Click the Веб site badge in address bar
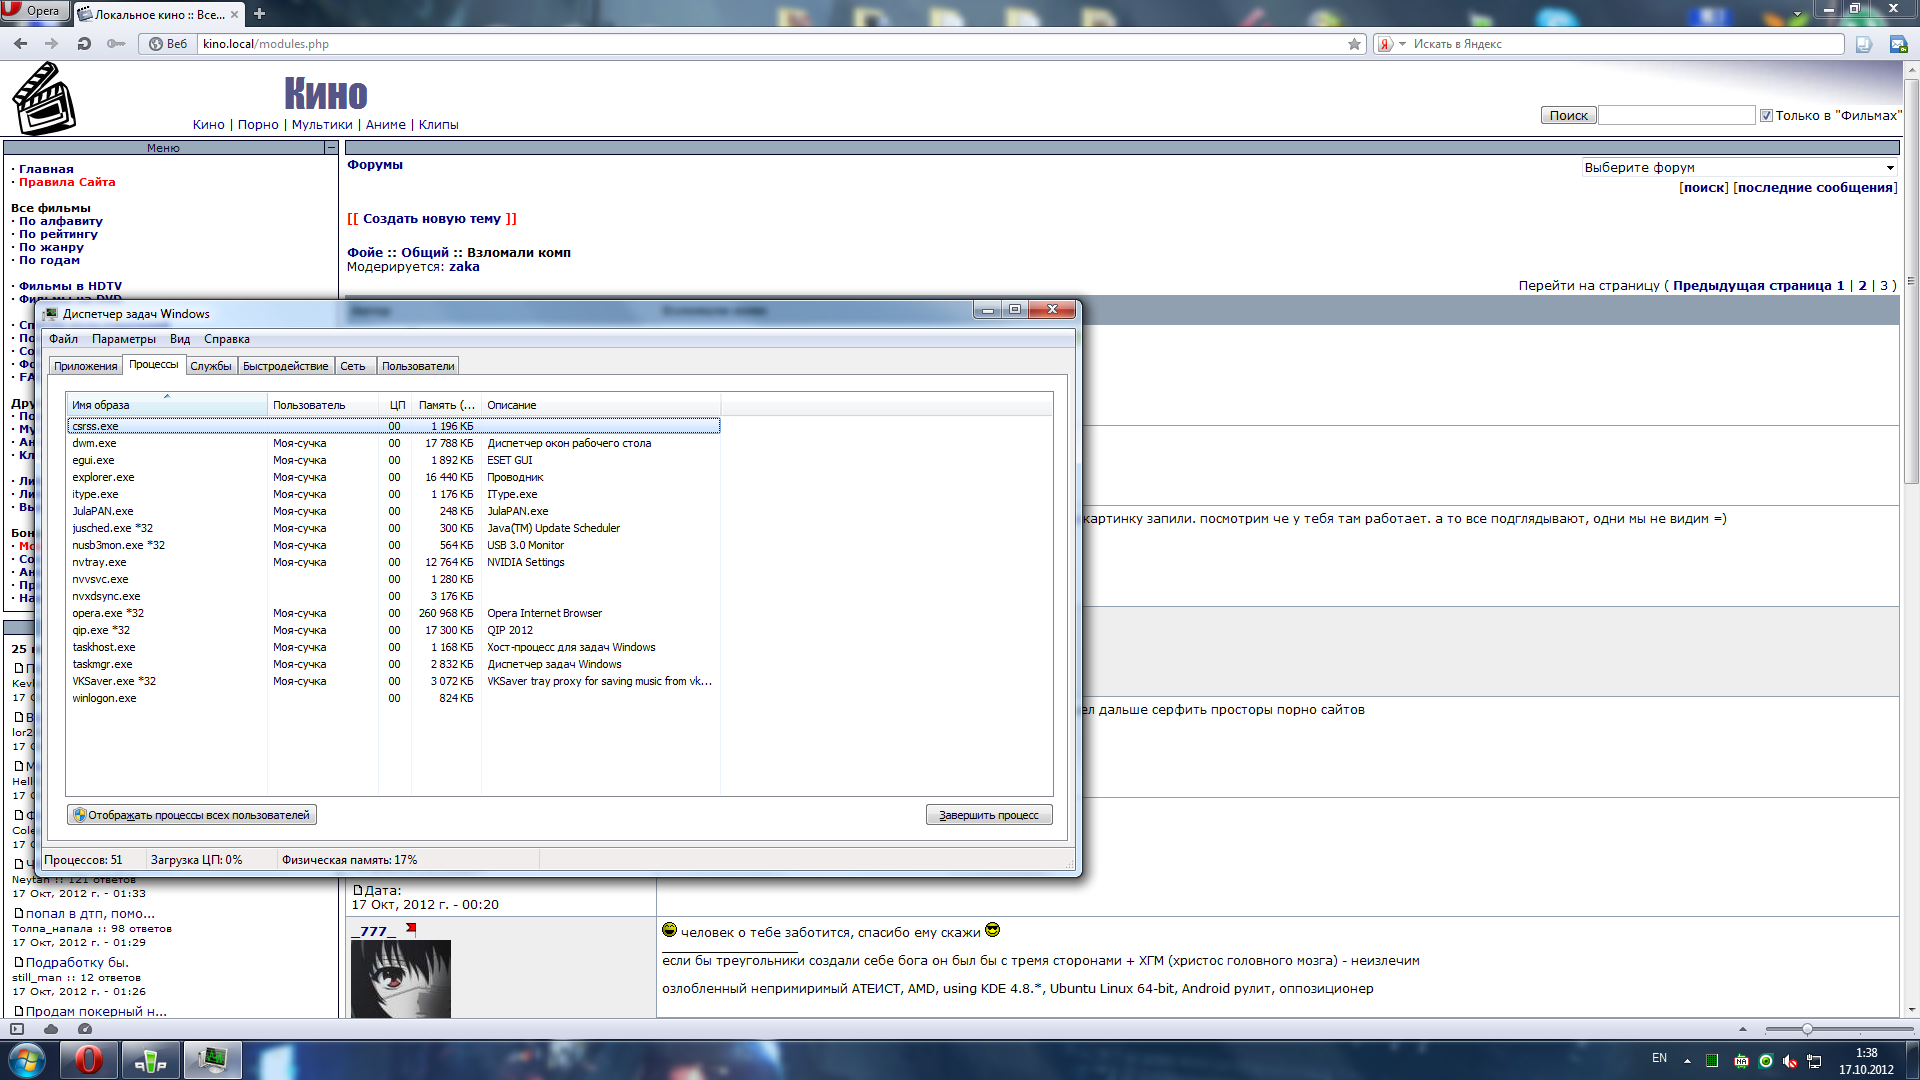1920x1080 pixels. point(168,44)
